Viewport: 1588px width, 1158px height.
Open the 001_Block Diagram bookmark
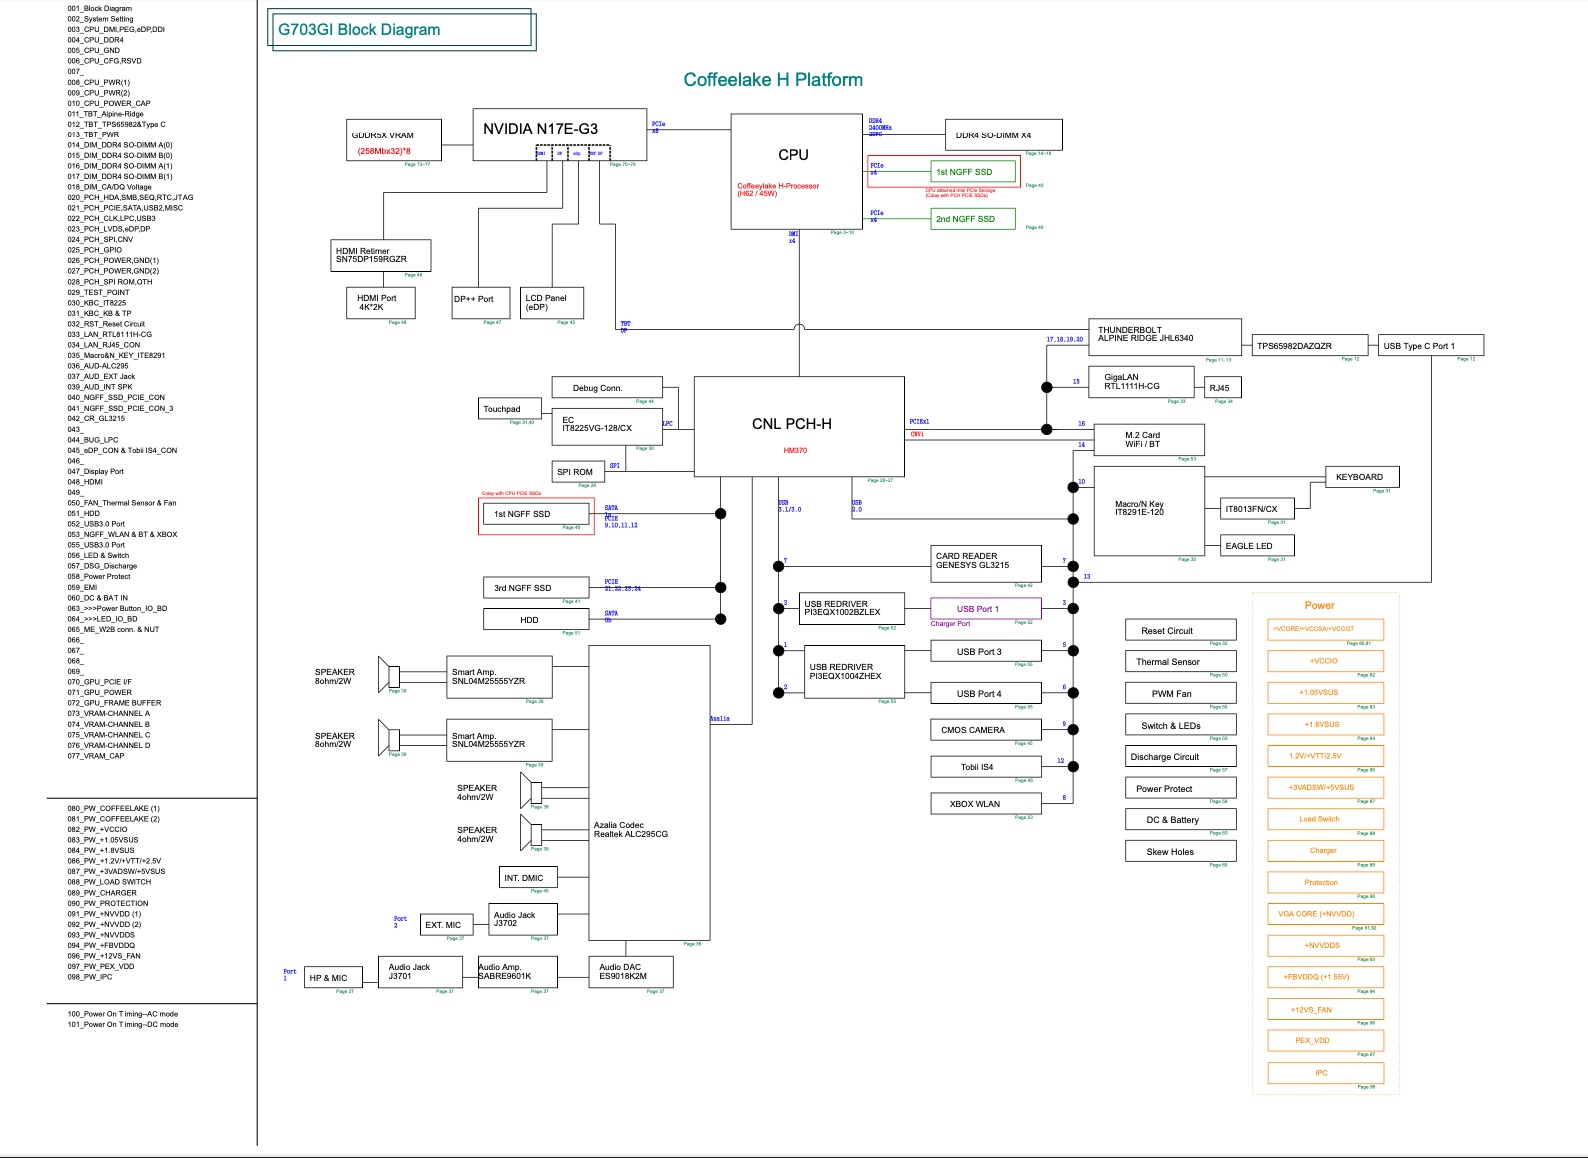point(99,8)
